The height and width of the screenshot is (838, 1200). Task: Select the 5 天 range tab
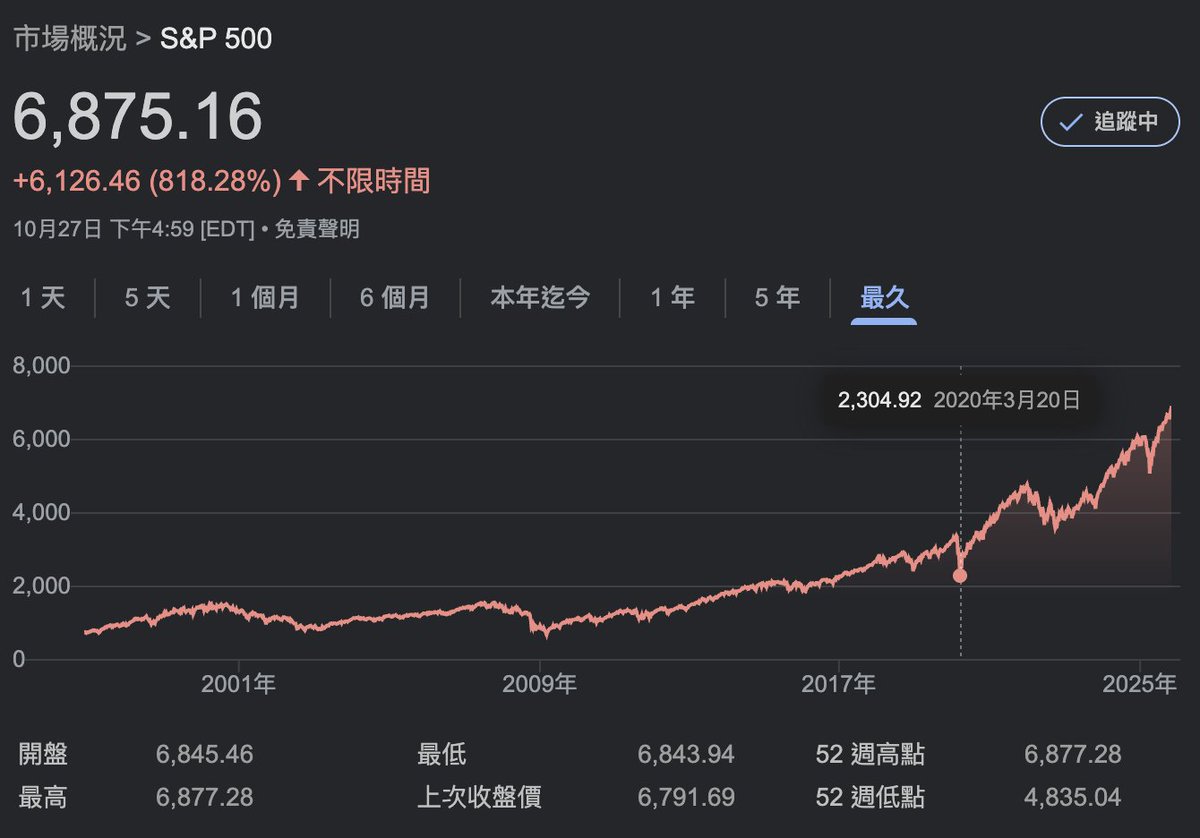[x=148, y=298]
